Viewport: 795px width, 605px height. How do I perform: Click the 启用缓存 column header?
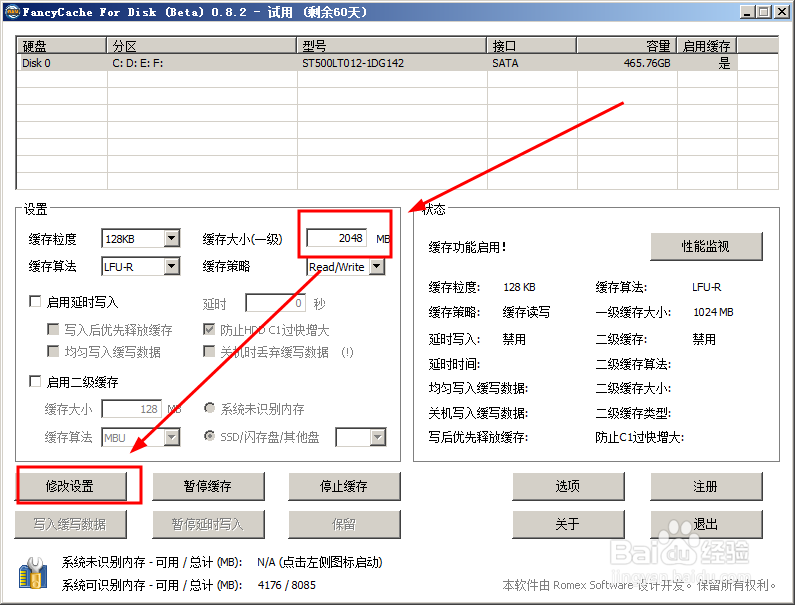[x=707, y=46]
